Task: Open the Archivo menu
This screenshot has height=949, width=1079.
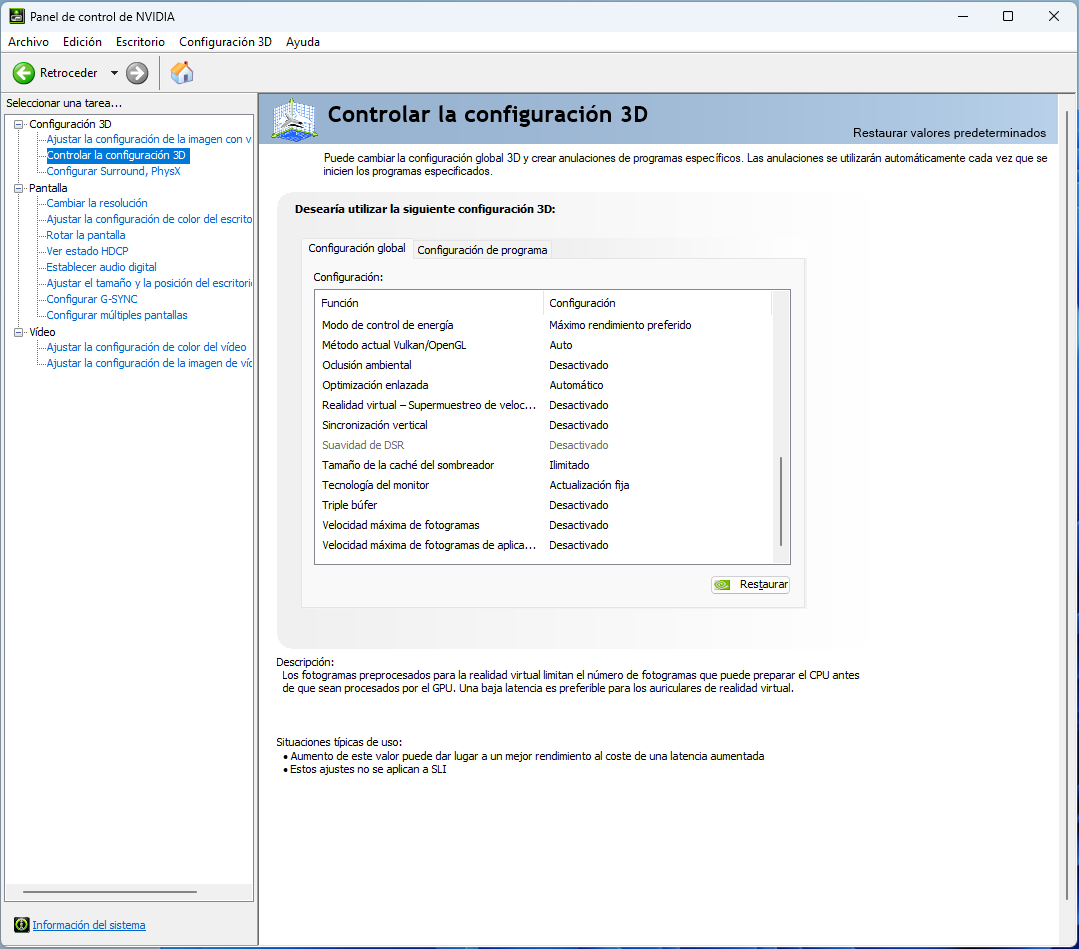Action: (28, 42)
